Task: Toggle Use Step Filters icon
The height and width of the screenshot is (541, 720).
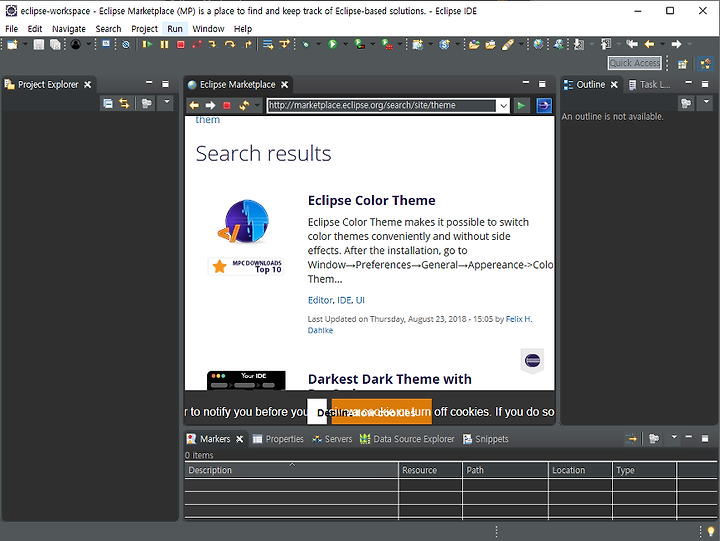Action: click(285, 45)
